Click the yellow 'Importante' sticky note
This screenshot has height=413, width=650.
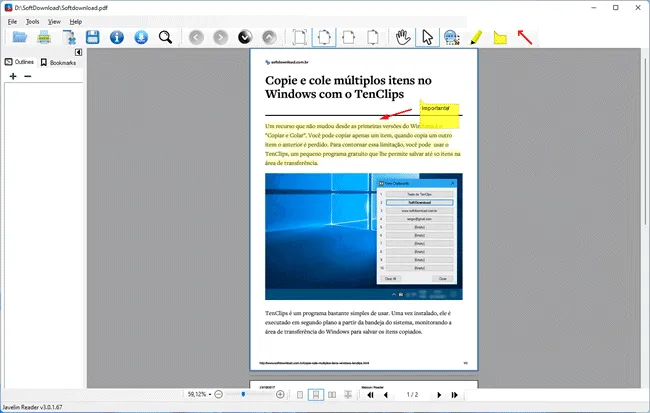coord(439,114)
